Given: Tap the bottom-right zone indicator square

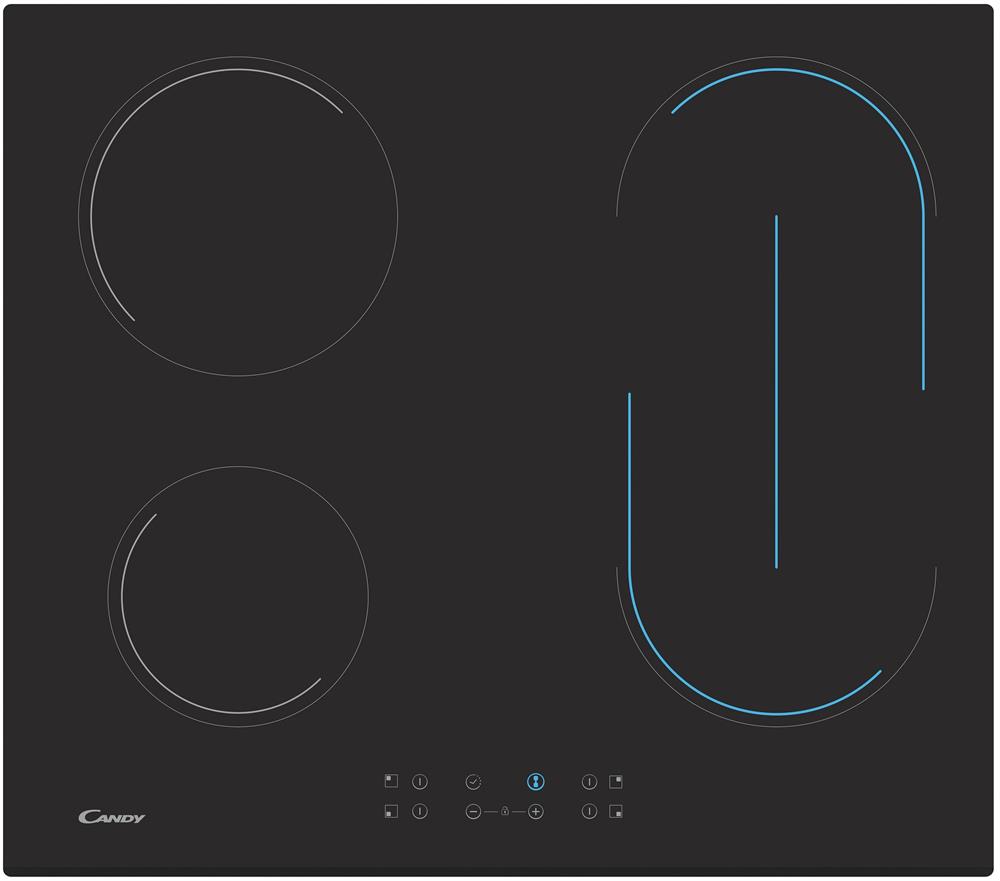Looking at the screenshot, I should coord(616,812).
